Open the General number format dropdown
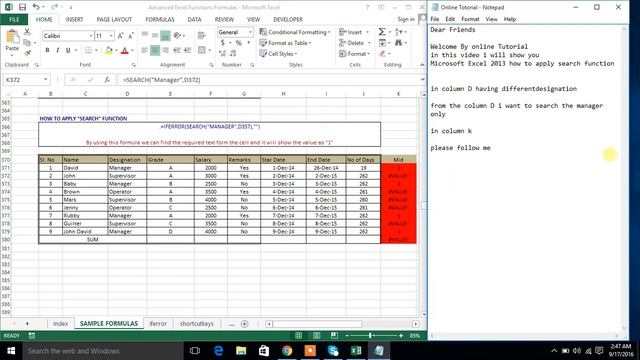640x360 pixels. click(x=250, y=32)
